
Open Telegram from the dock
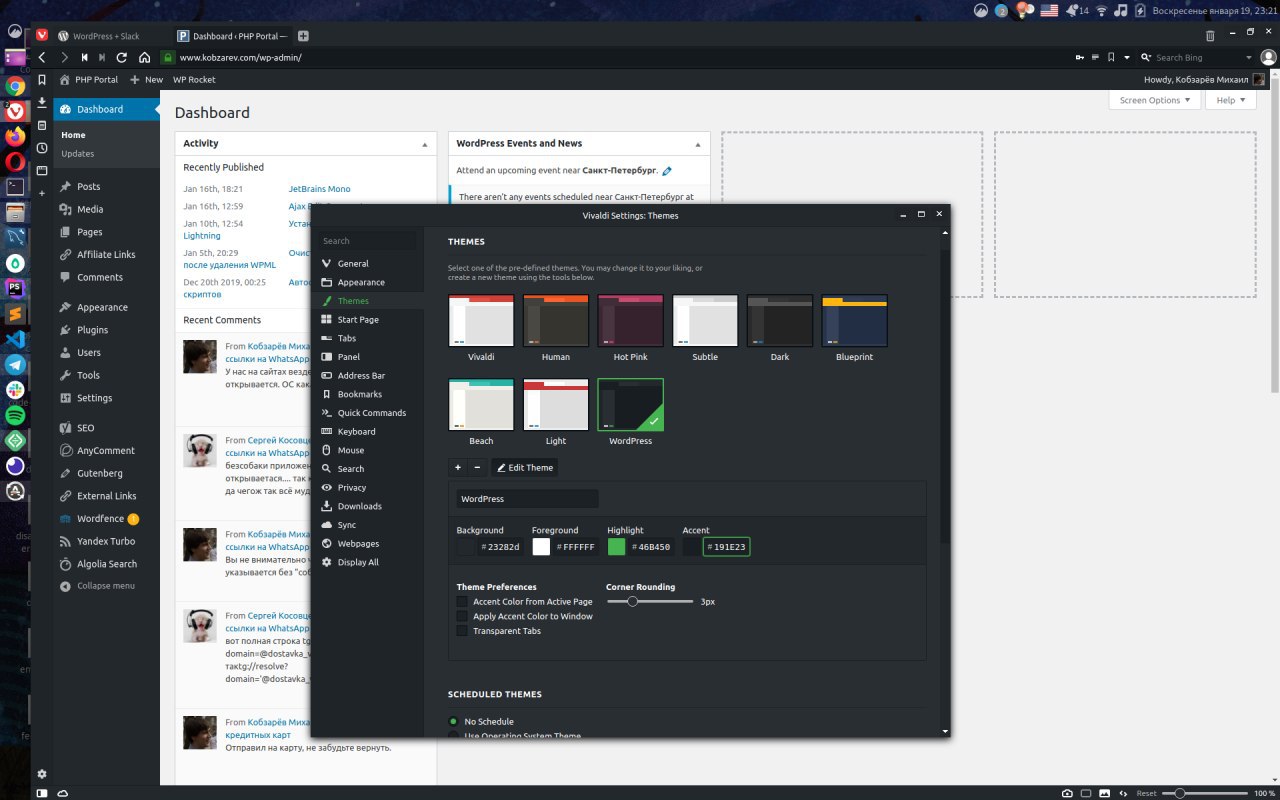(x=15, y=365)
